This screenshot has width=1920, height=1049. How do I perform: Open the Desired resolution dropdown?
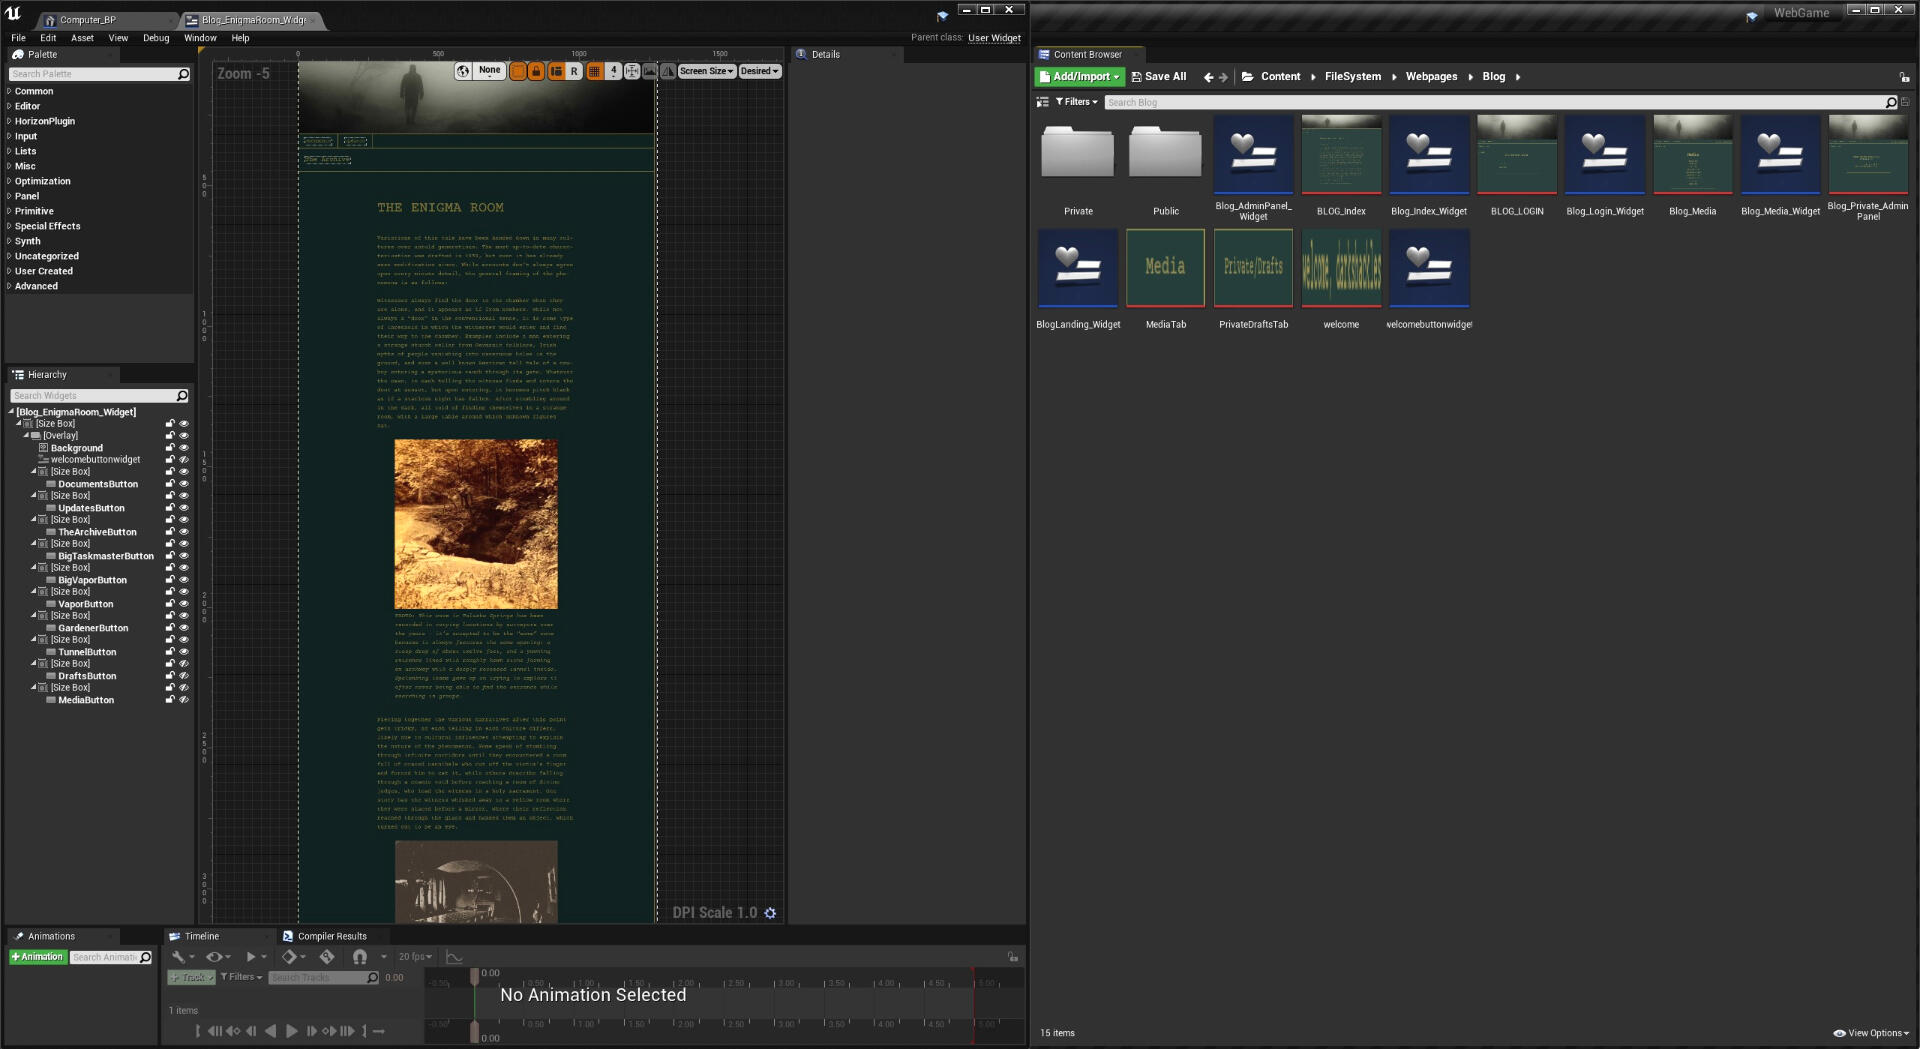[x=759, y=71]
